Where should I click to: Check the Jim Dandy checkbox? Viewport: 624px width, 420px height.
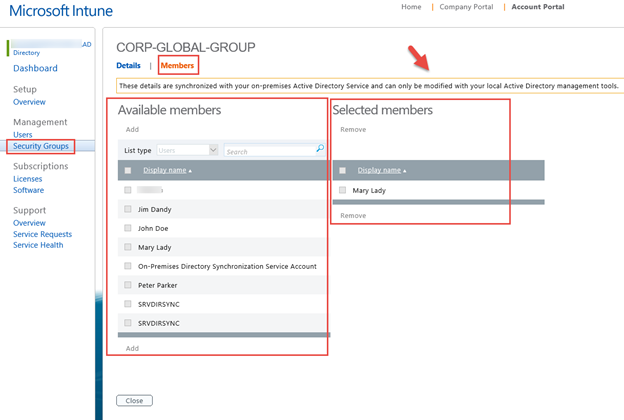(128, 209)
